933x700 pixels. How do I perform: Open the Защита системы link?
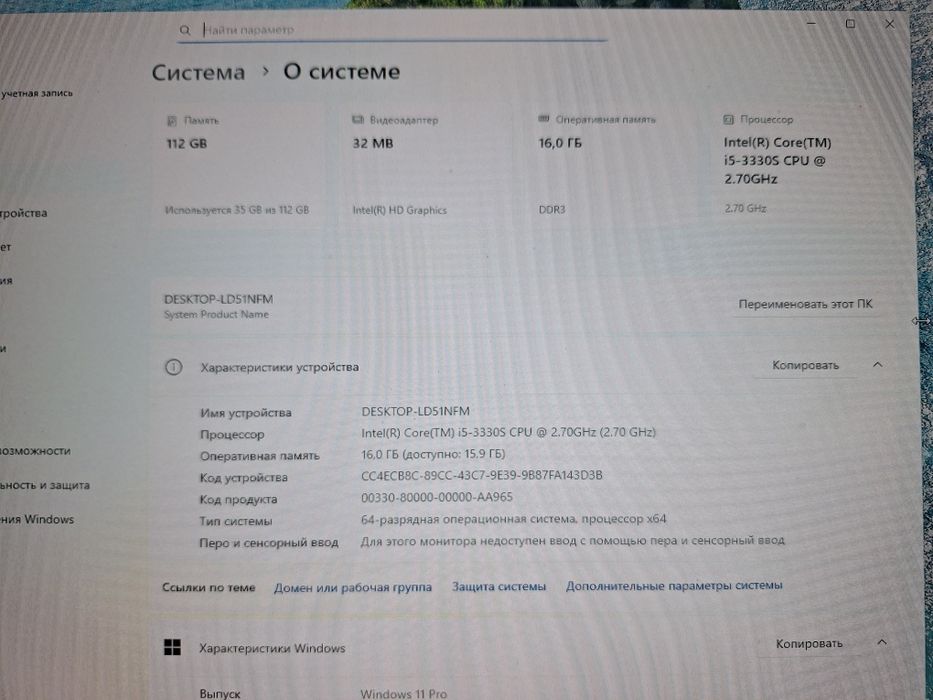tap(499, 586)
